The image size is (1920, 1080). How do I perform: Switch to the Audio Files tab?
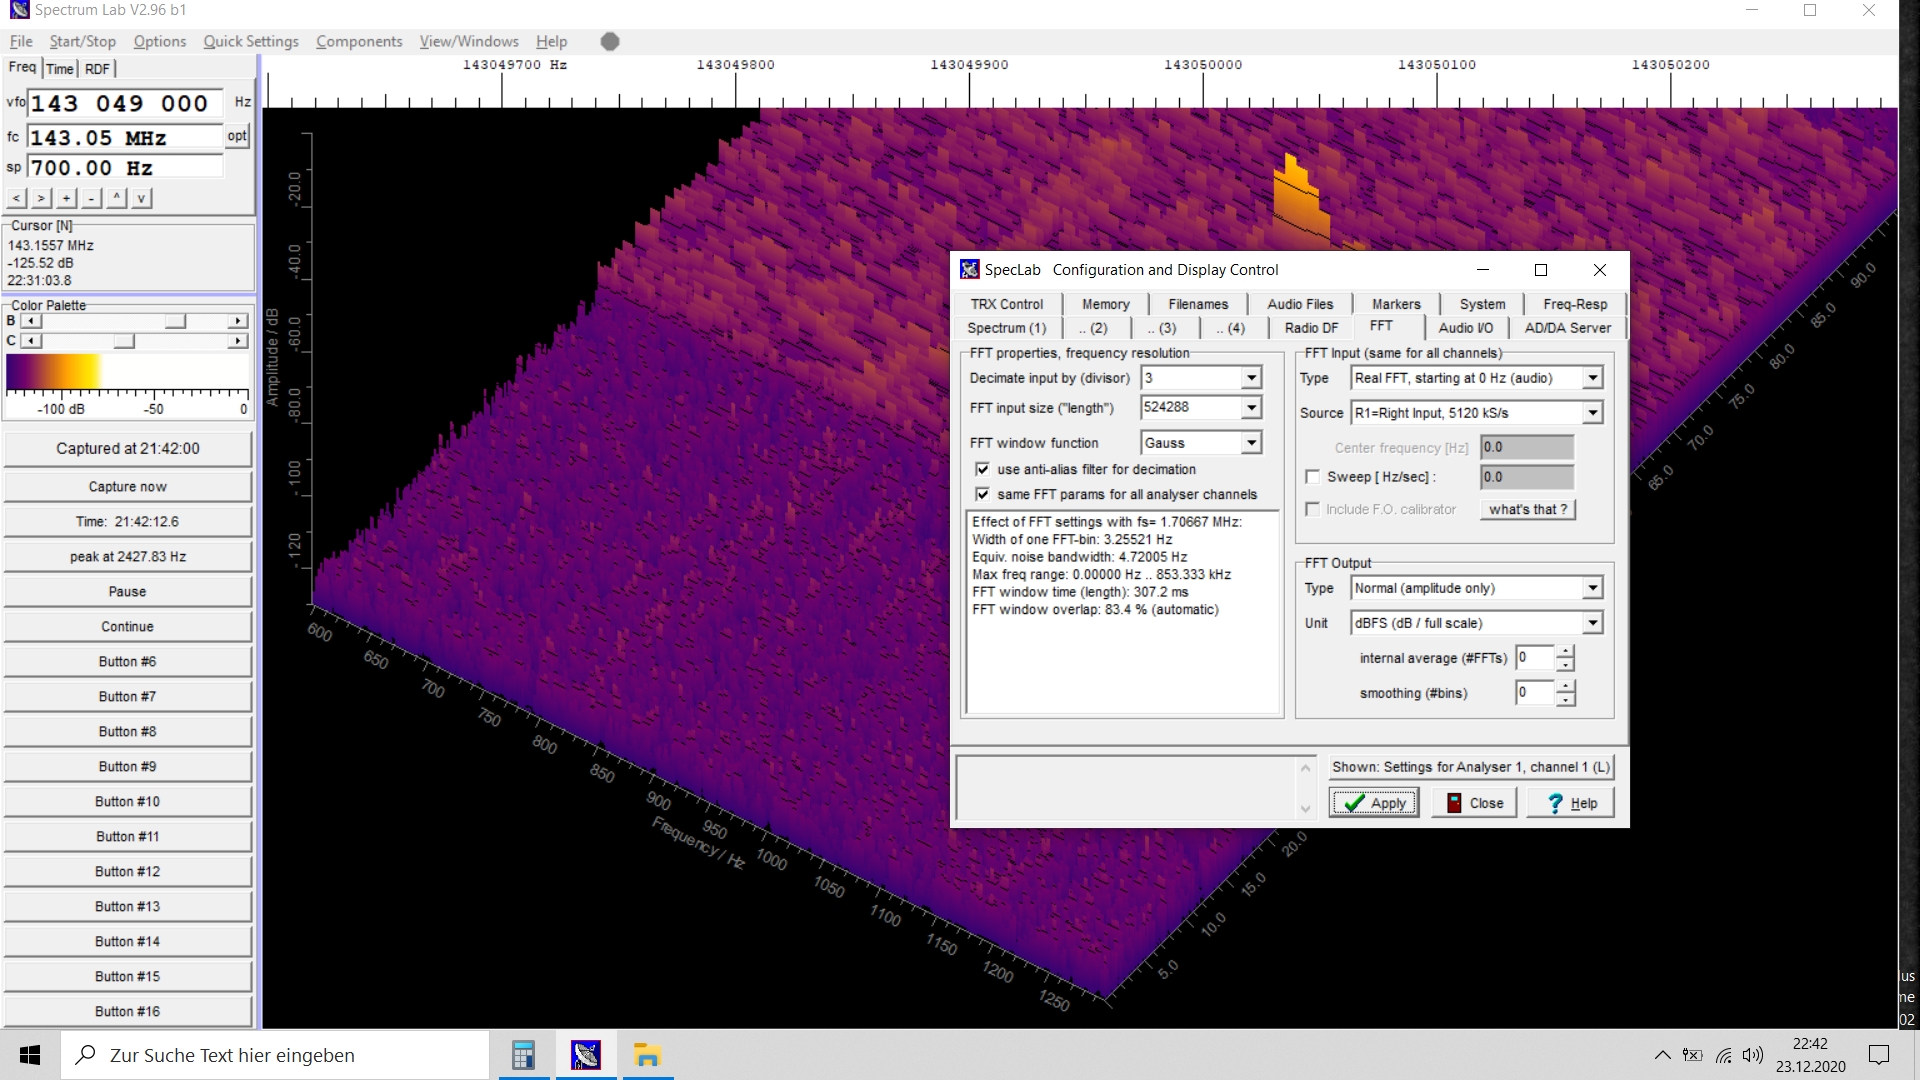[x=1300, y=304]
